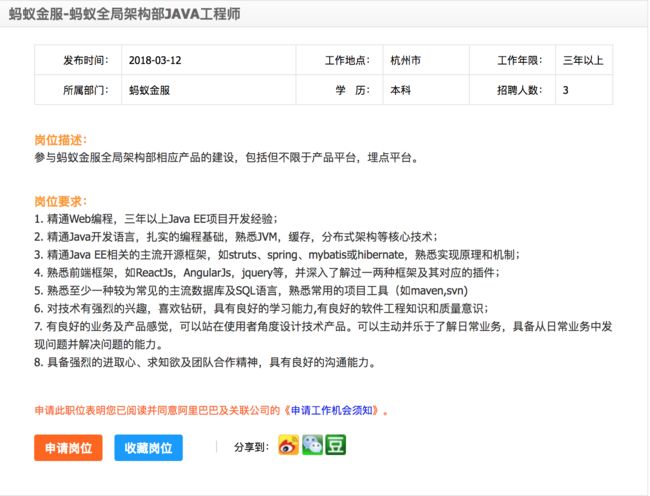650x496 pixels.
Task: Click requirement 5 mentioning maven,svn
Action: click(x=251, y=290)
